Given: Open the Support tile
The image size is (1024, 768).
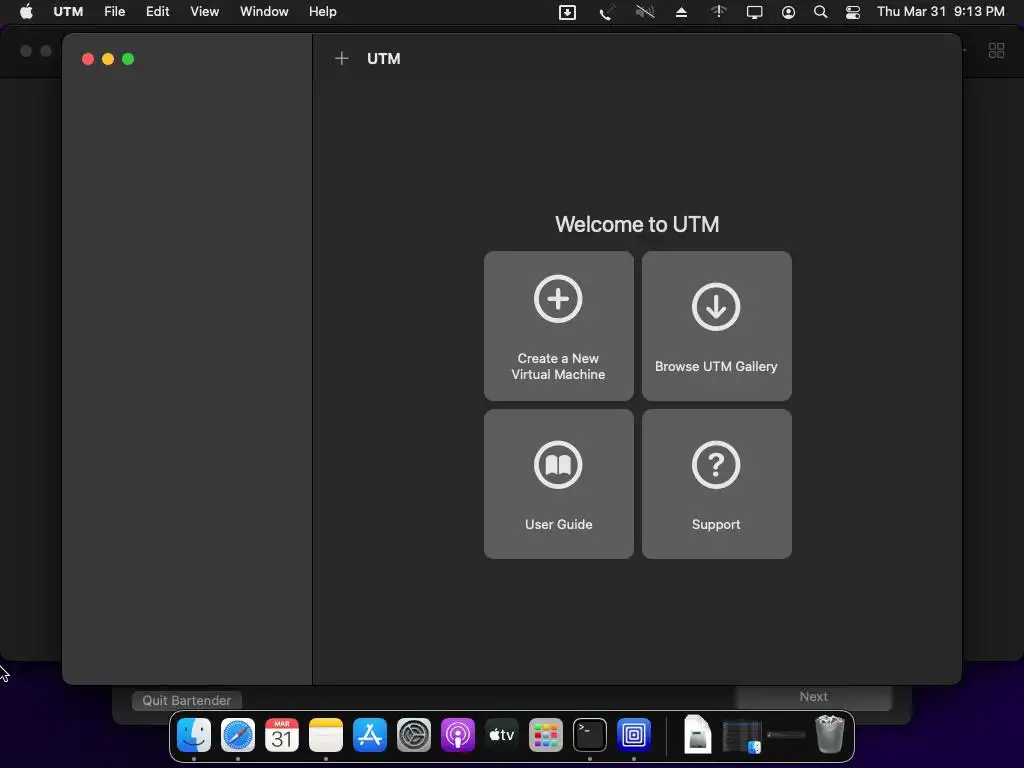Looking at the screenshot, I should [716, 484].
